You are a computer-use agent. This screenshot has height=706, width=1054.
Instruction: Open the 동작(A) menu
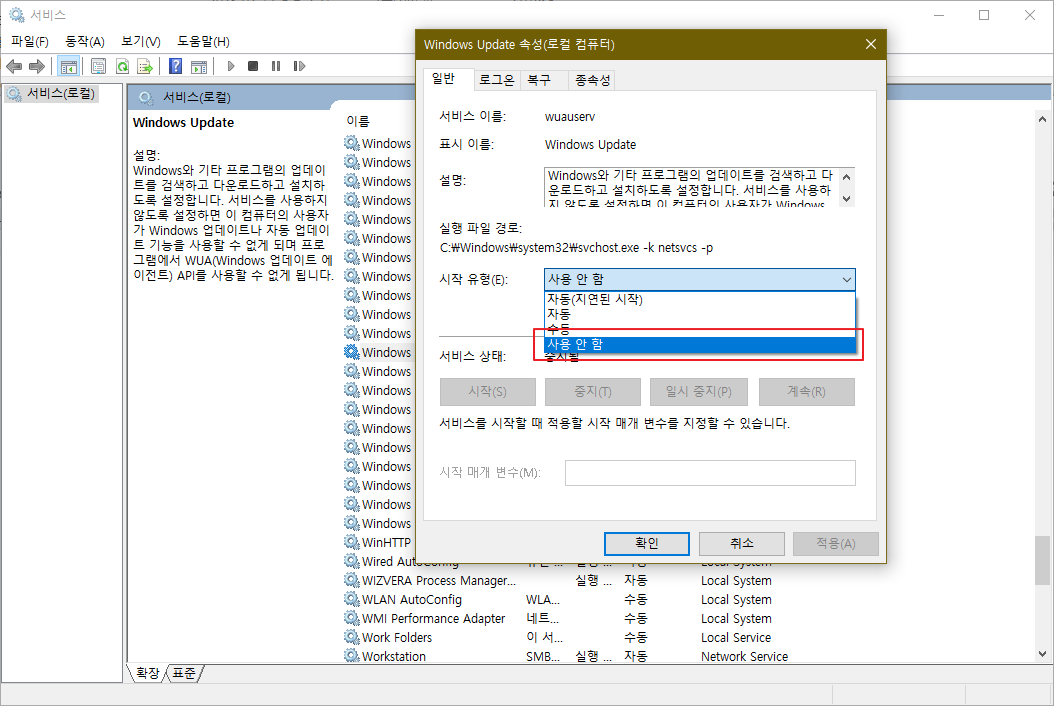pos(85,42)
